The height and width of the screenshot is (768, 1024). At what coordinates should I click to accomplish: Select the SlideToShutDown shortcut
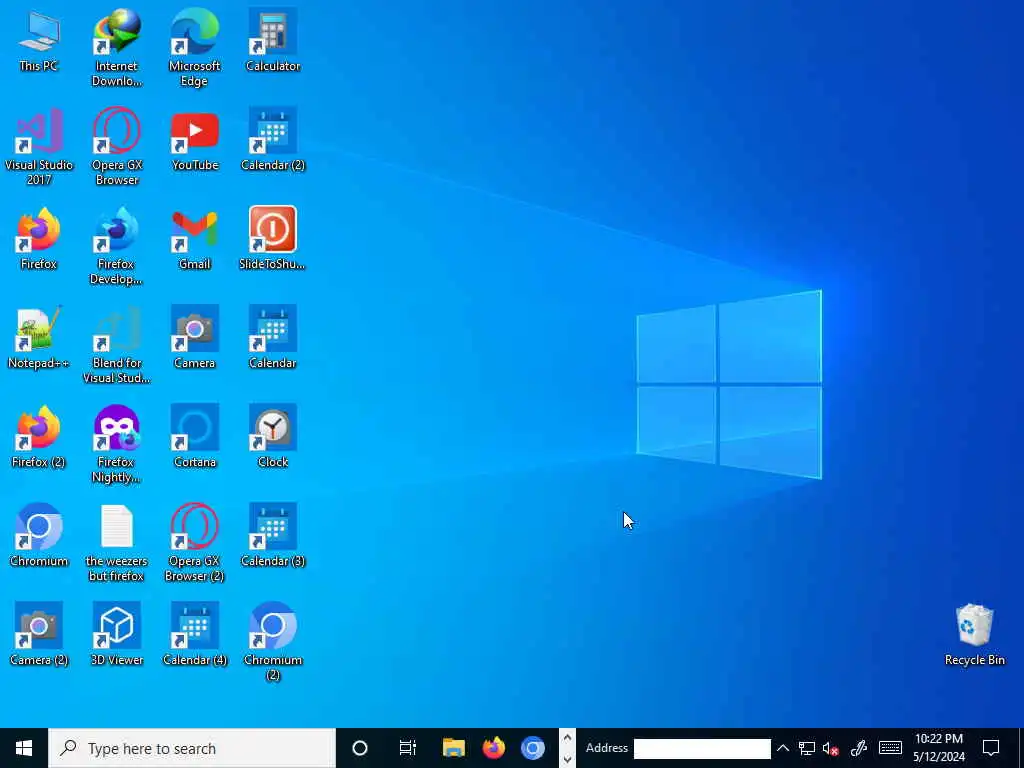tap(273, 239)
